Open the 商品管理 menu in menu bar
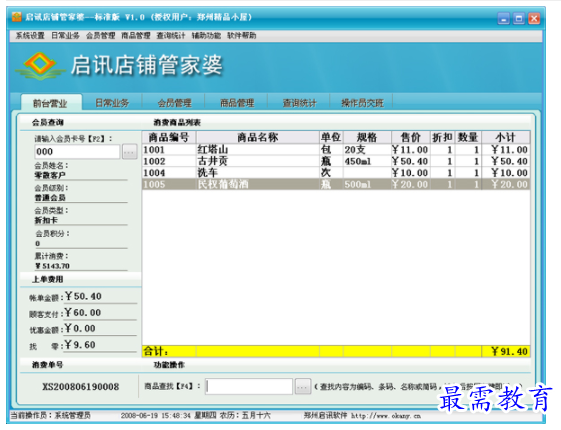The image size is (561, 430). 136,36
